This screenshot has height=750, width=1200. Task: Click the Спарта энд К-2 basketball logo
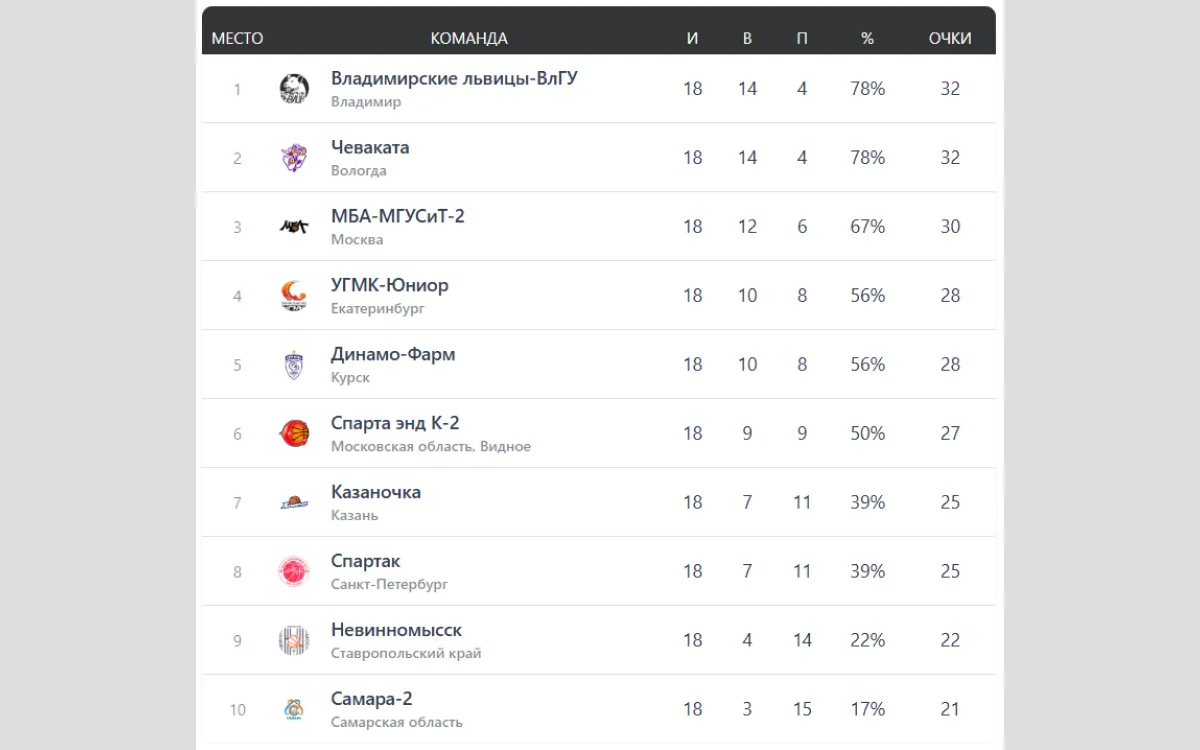[x=294, y=433]
